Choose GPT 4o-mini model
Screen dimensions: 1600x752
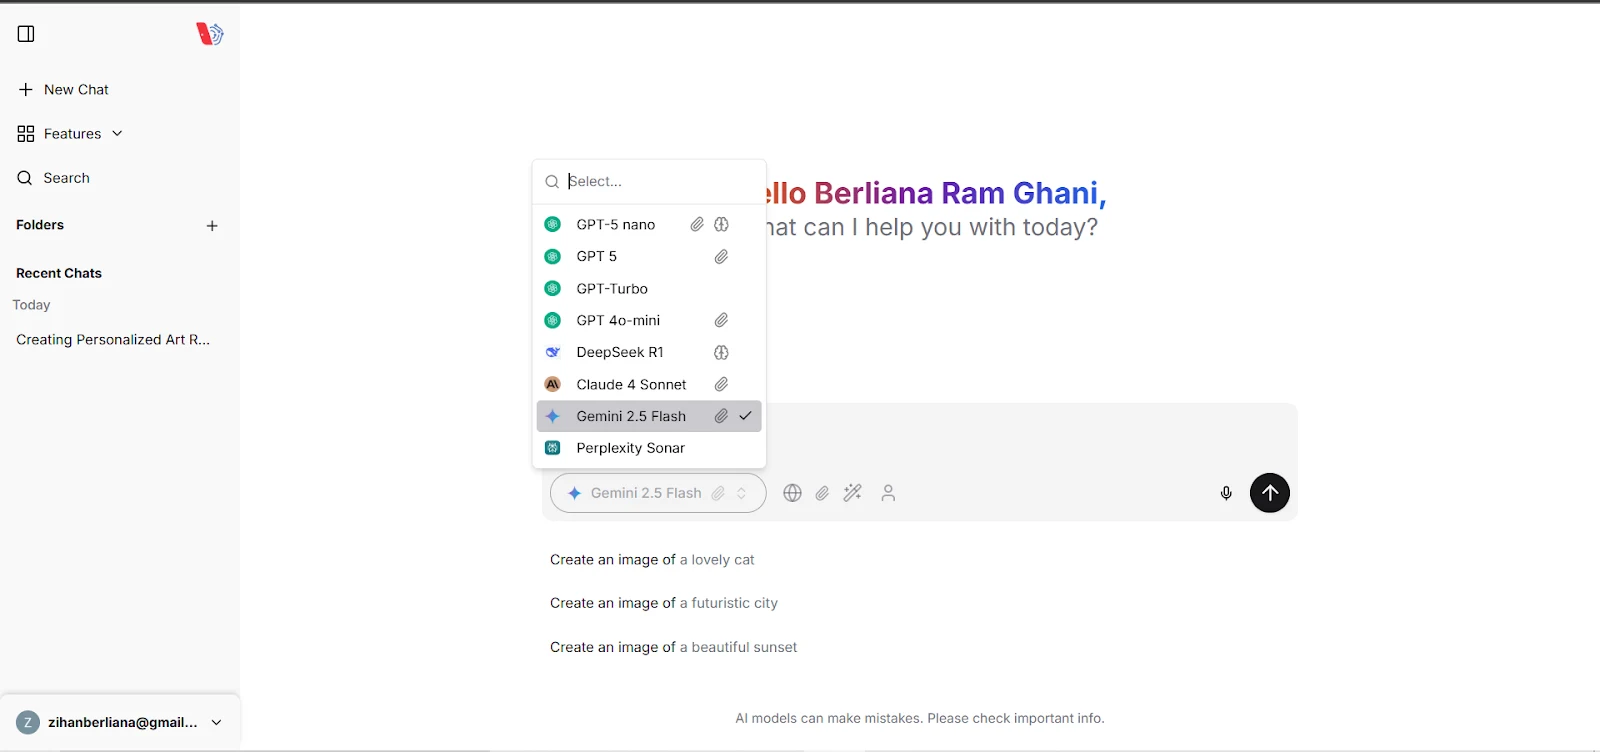[649, 320]
